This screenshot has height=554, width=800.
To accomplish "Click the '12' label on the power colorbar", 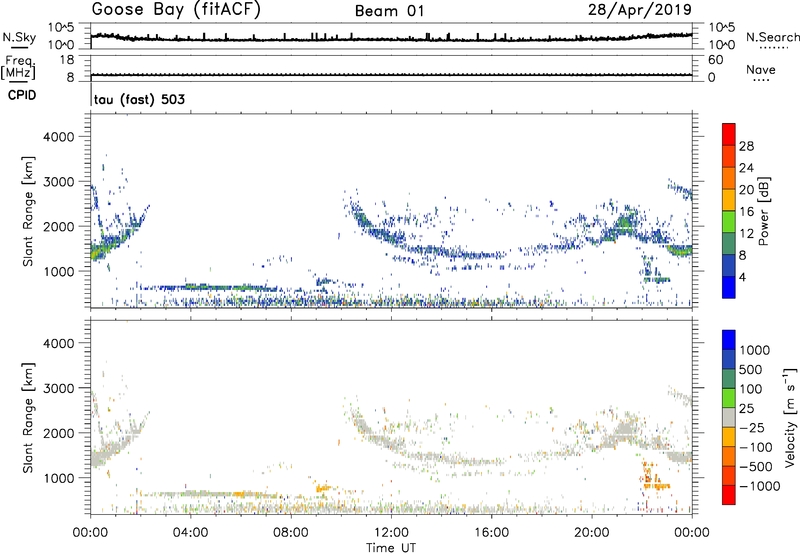I will [x=746, y=234].
